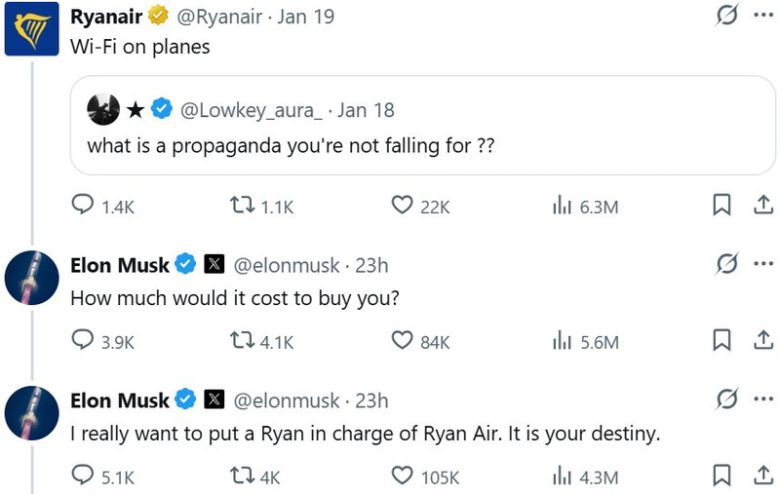
Task: Like the "It is your destiny" post
Action: 402,477
